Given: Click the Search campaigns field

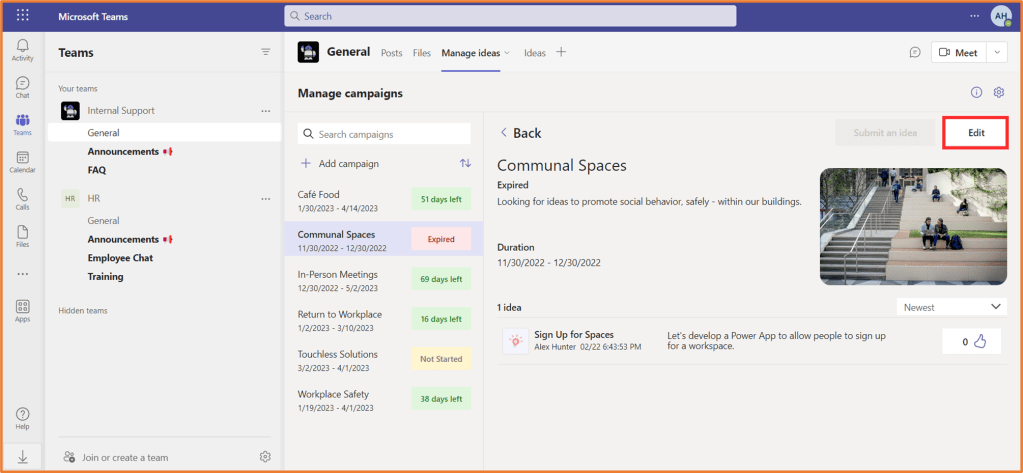Looking at the screenshot, I should 384,134.
